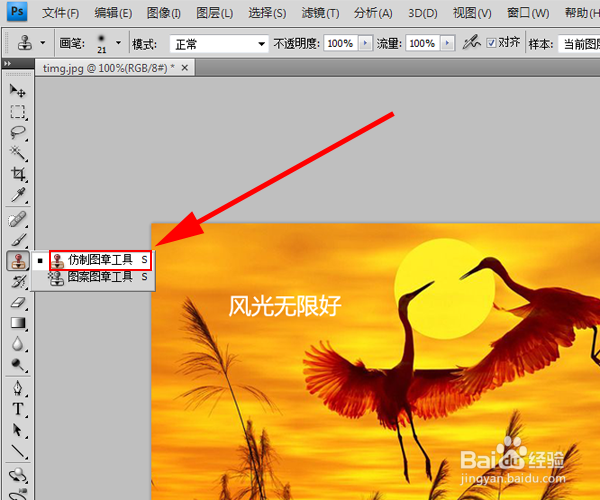Select the Brush tool
The height and width of the screenshot is (500, 600).
pos(17,241)
